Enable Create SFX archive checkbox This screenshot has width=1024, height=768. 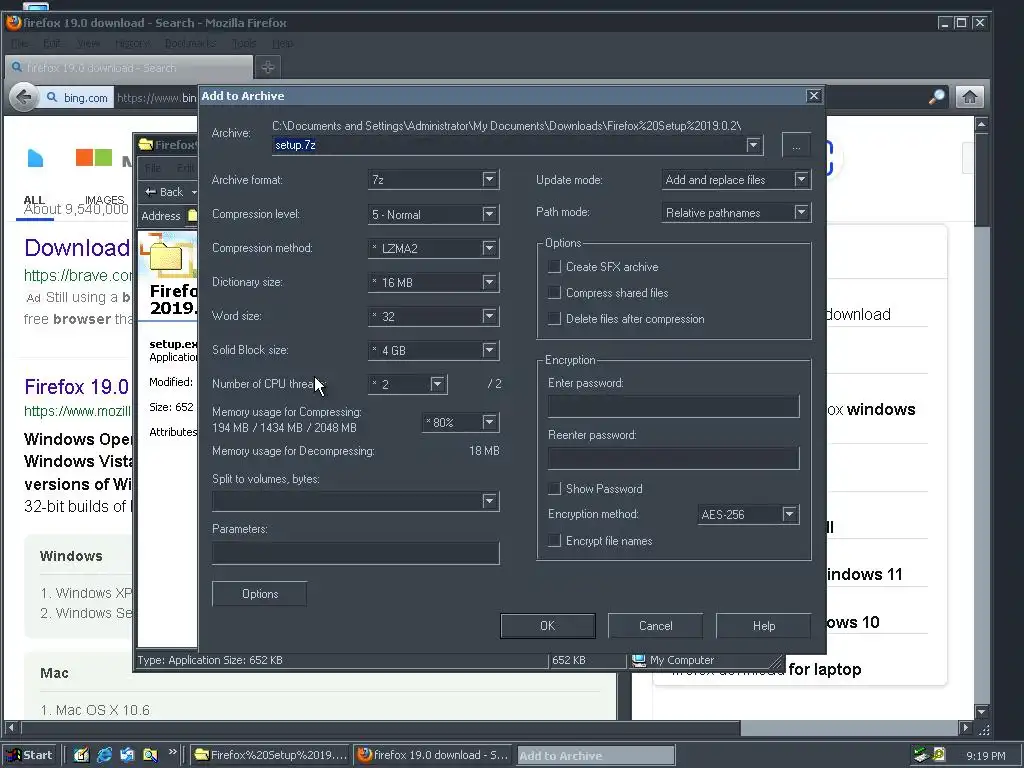coord(554,266)
